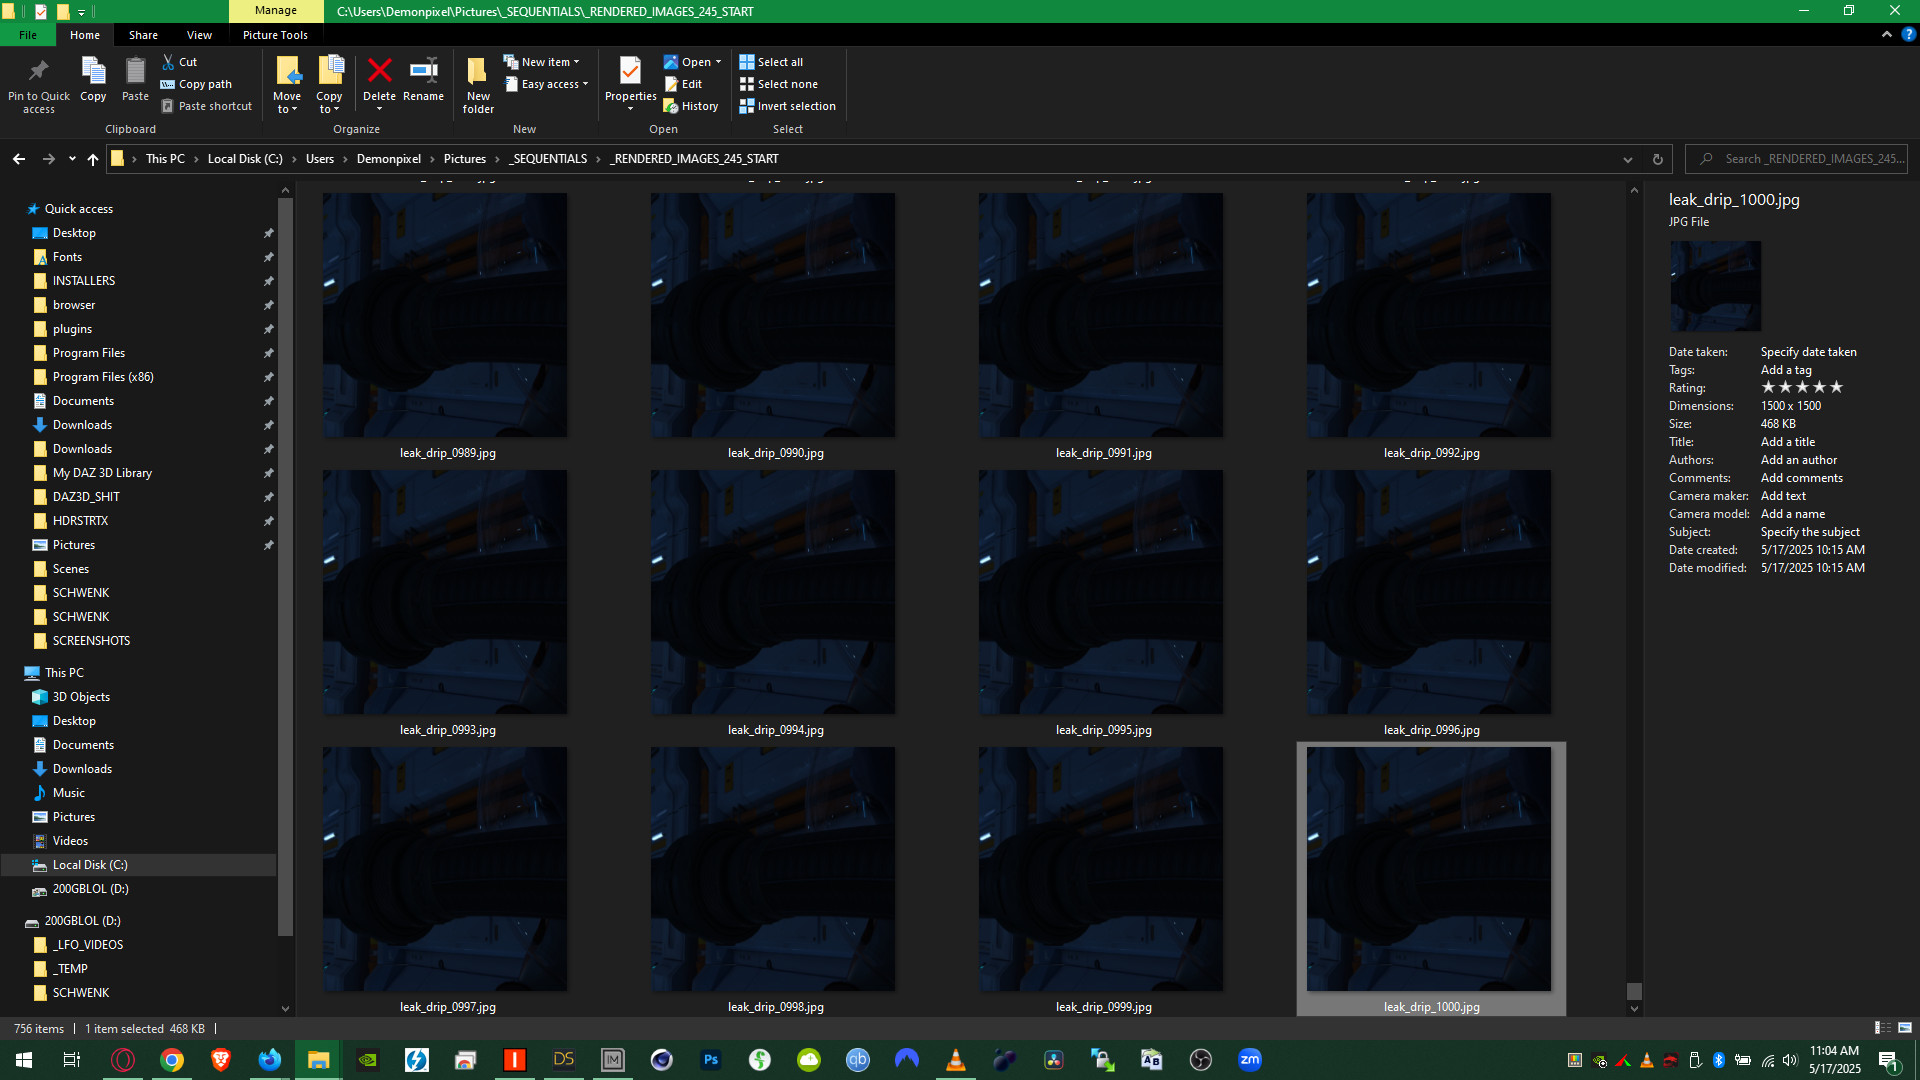This screenshot has height=1080, width=1920.
Task: Click Paste shortcut in the ribbon
Action: pyautogui.click(x=207, y=106)
